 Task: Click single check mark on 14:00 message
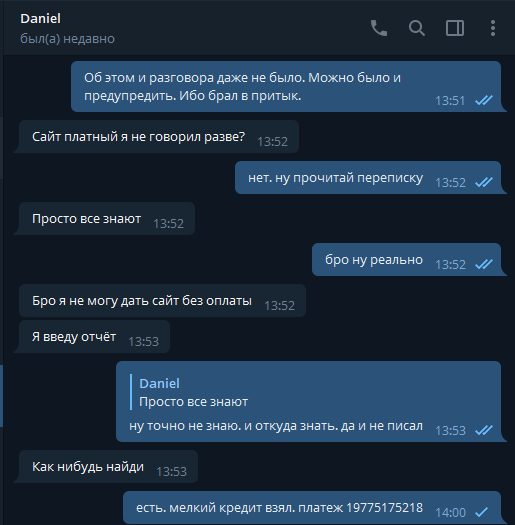[x=482, y=512]
